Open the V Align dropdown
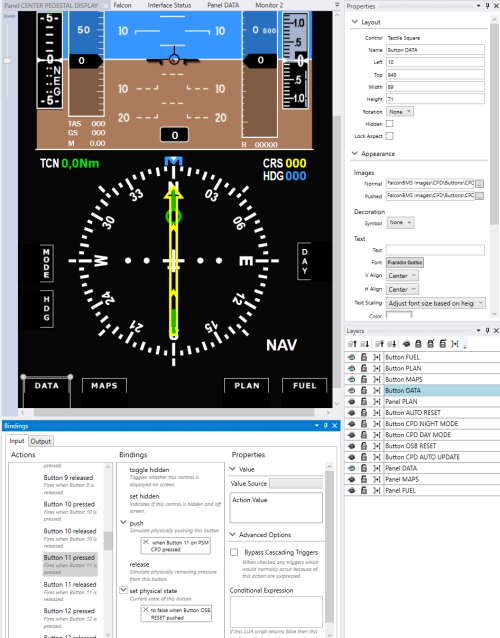Image resolution: width=500 pixels, height=638 pixels. pos(402,276)
